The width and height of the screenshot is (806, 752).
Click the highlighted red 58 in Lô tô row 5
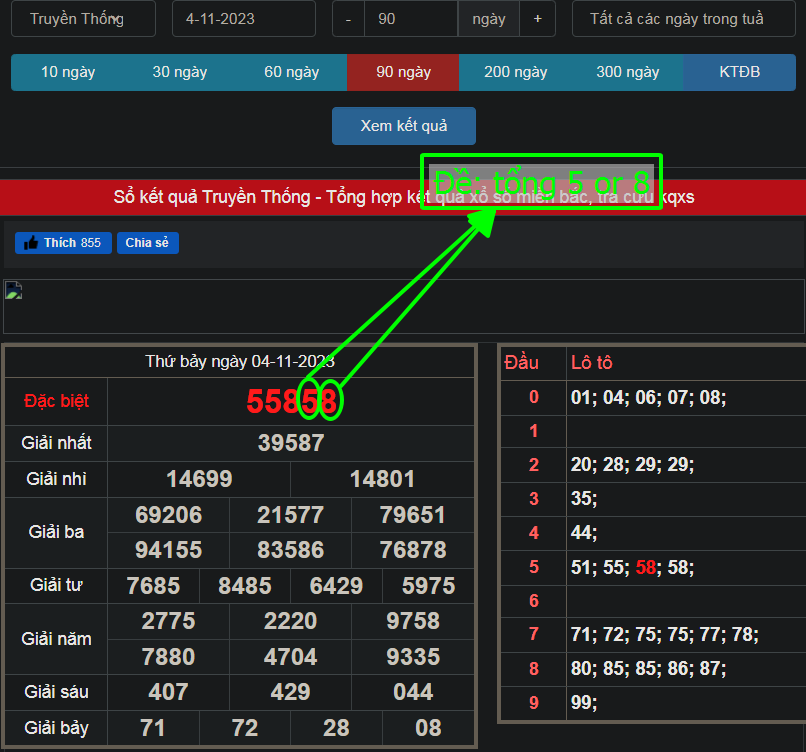[645, 567]
